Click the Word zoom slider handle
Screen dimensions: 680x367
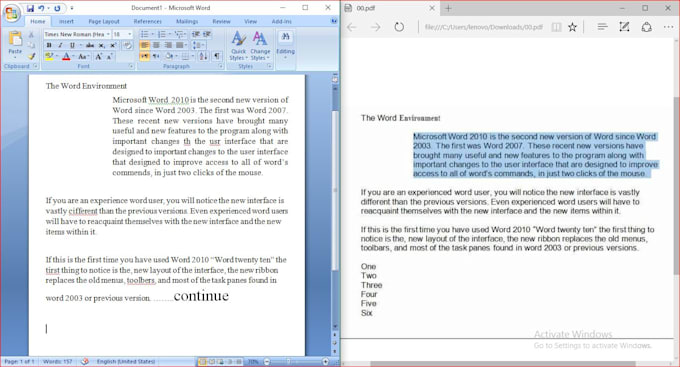tap(288, 361)
